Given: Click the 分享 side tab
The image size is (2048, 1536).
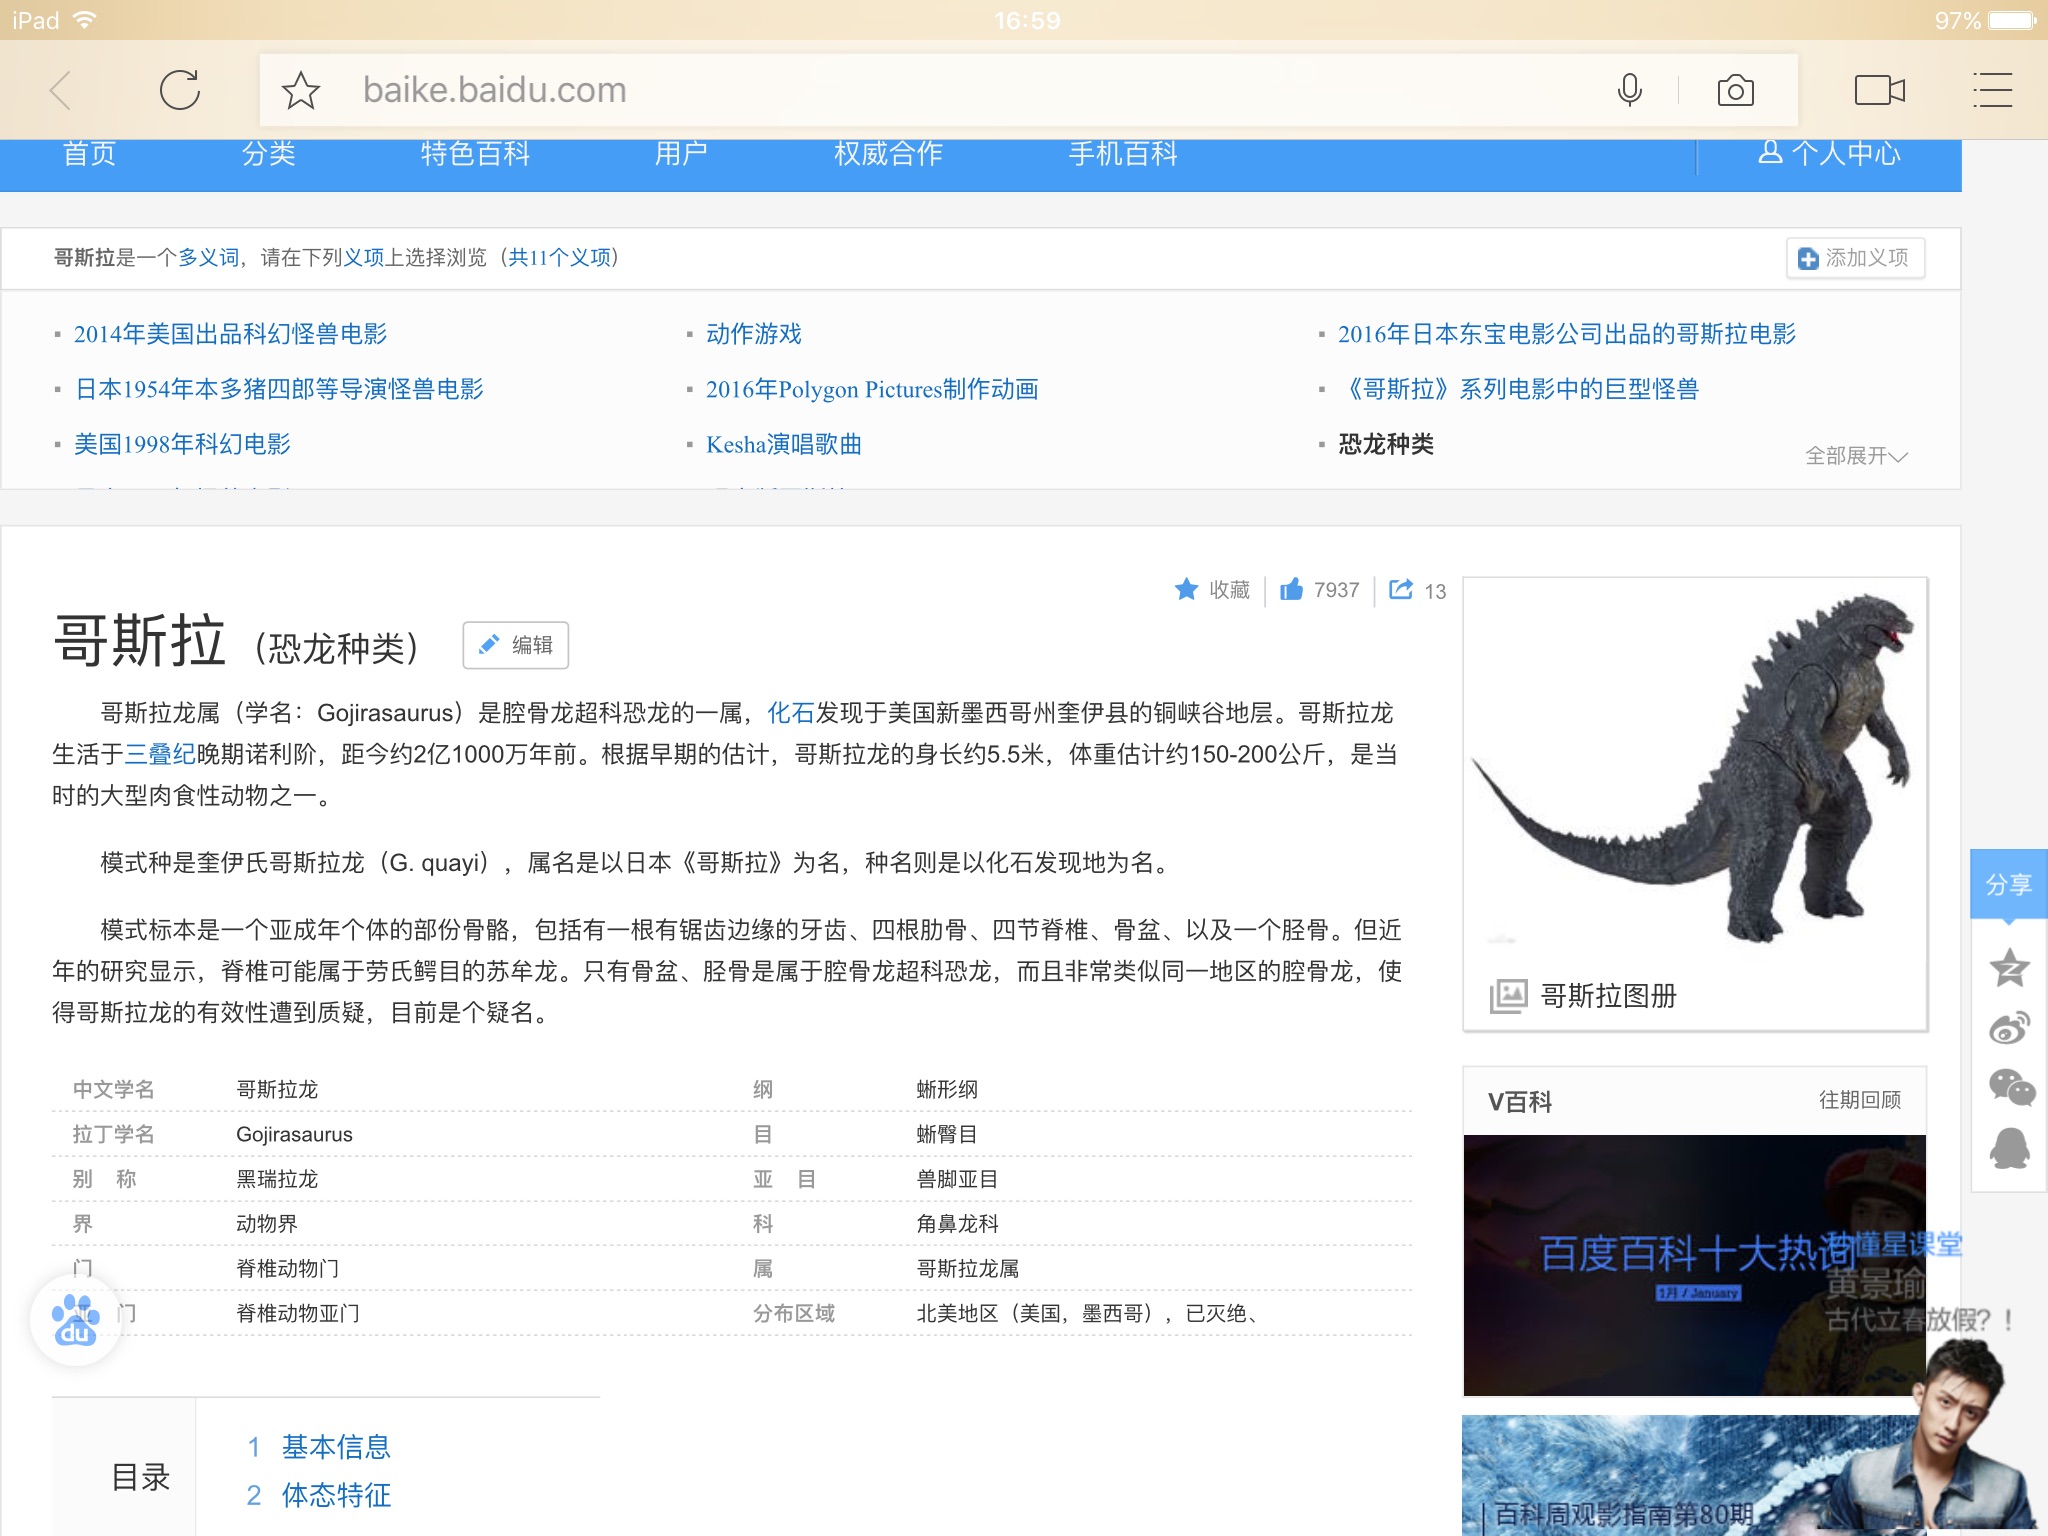Looking at the screenshot, I should [x=2008, y=884].
